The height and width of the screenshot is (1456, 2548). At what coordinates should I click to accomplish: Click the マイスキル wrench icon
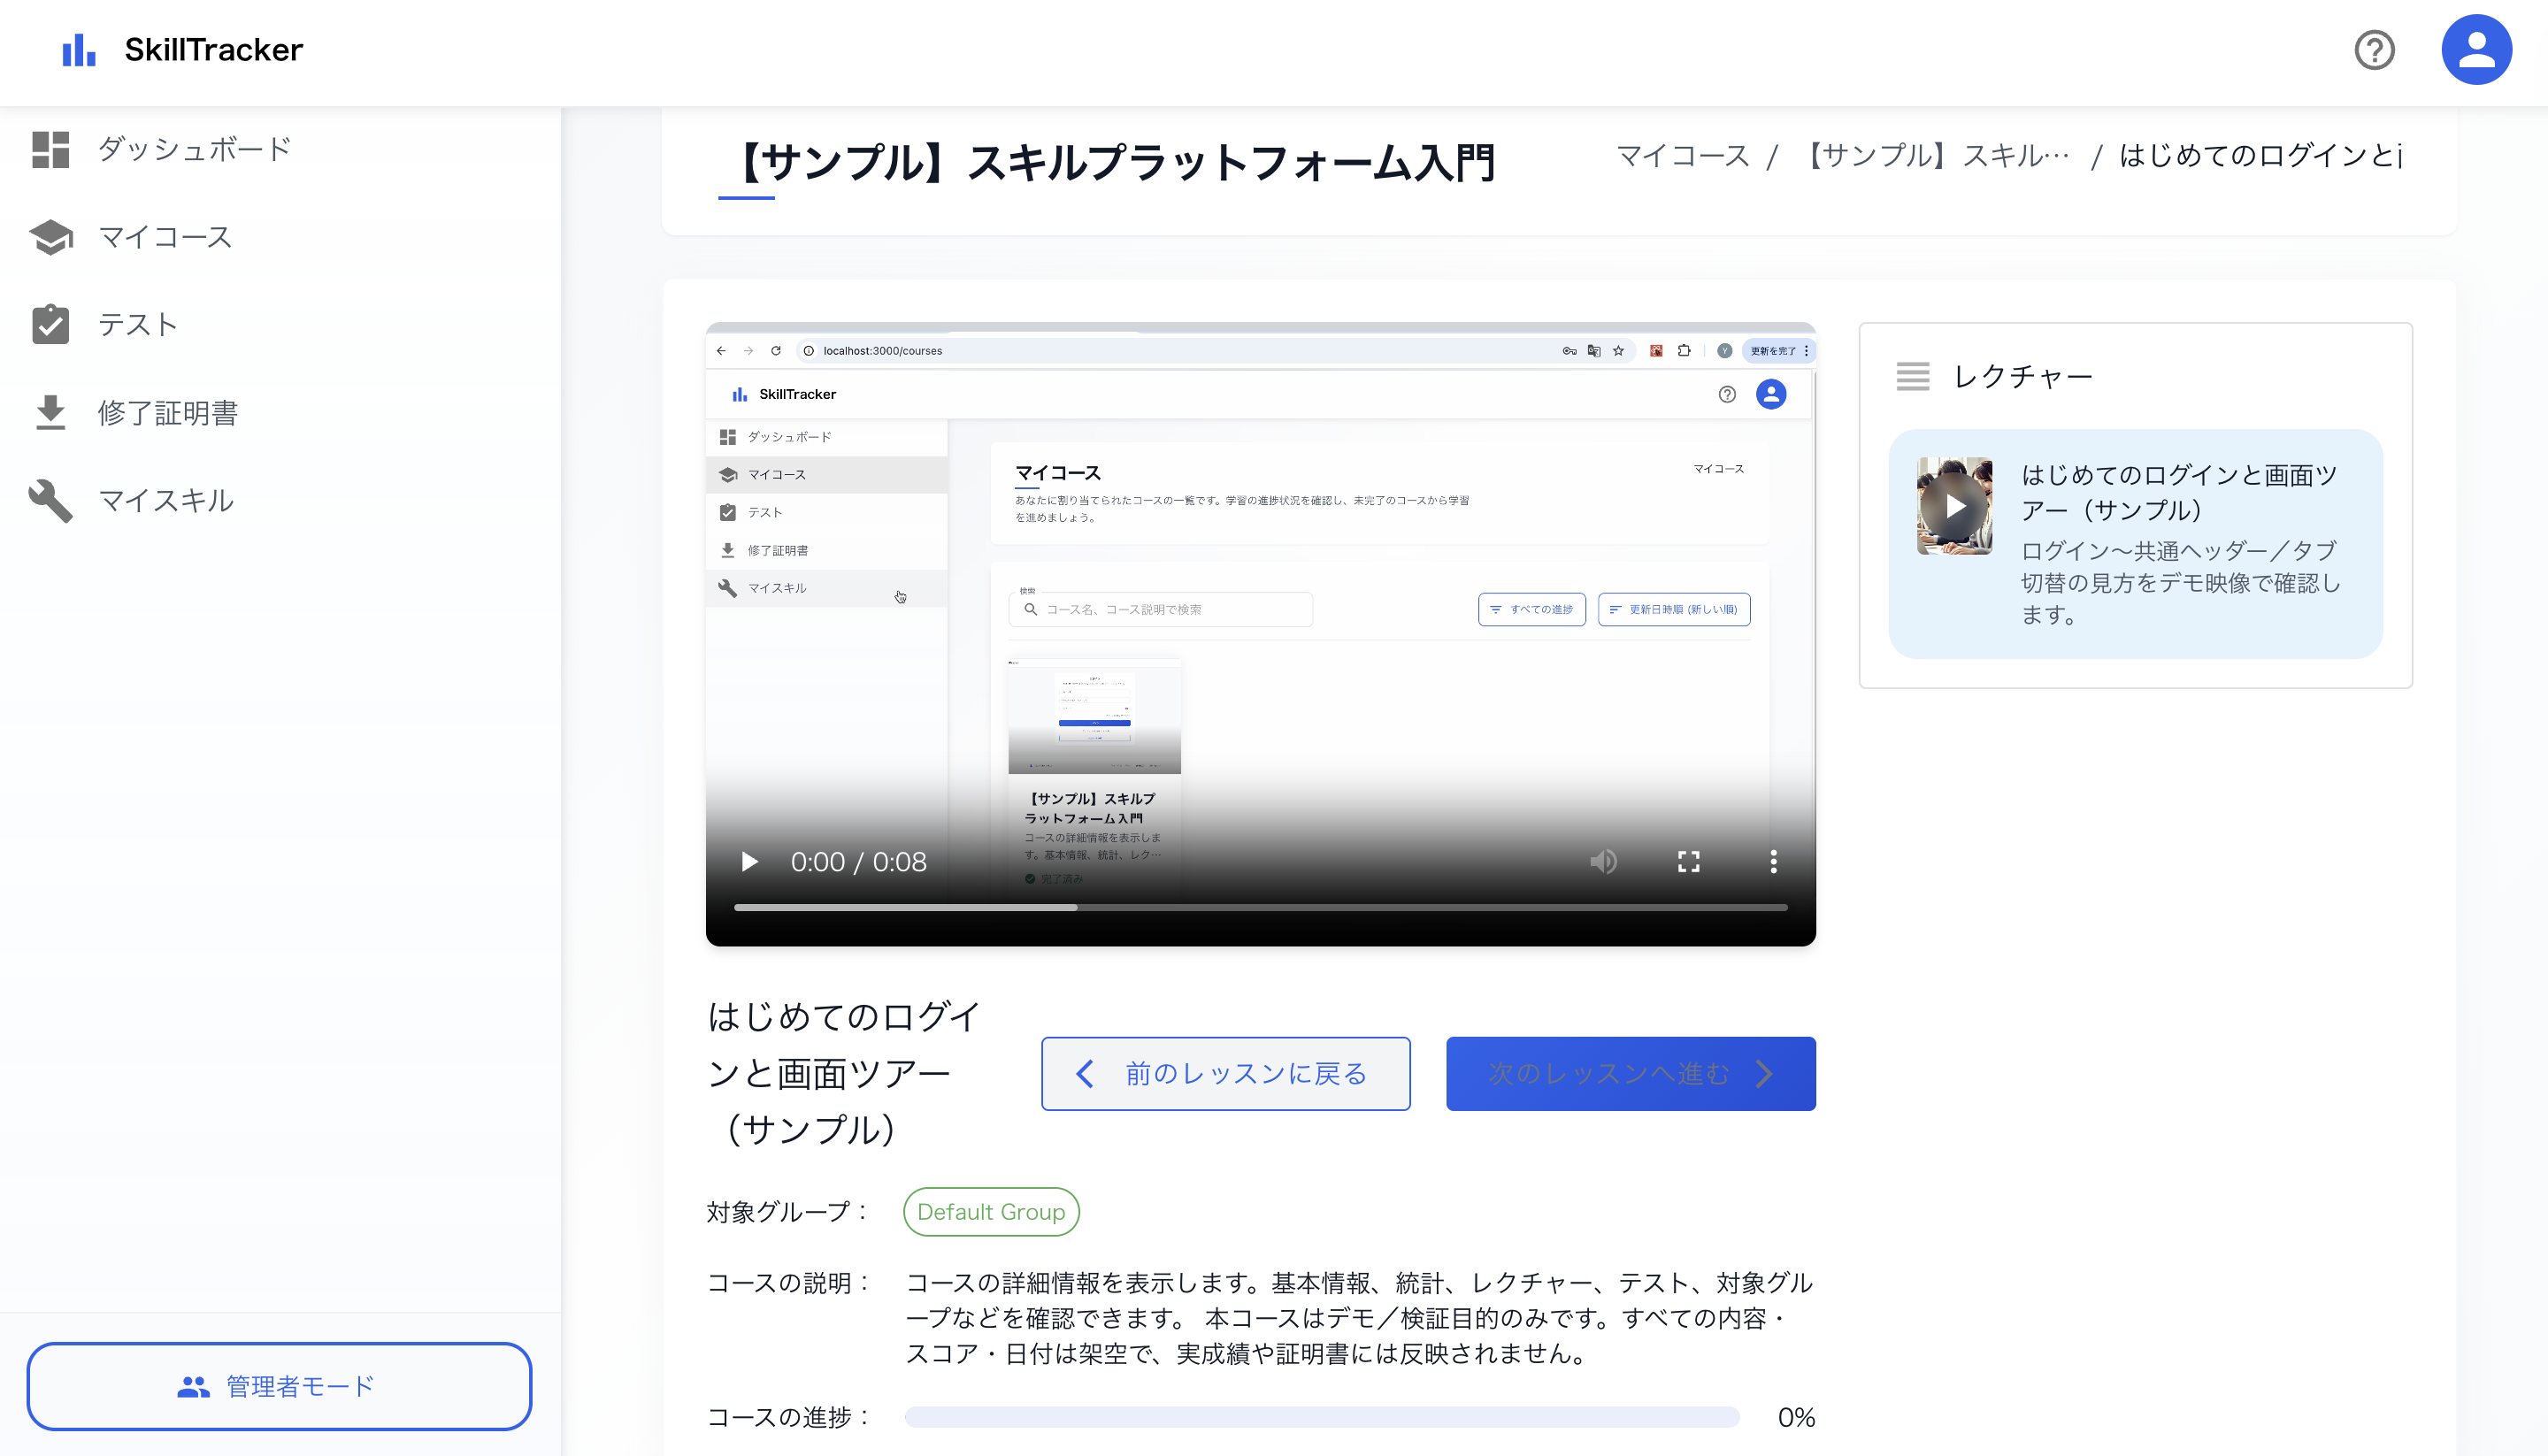[x=50, y=500]
